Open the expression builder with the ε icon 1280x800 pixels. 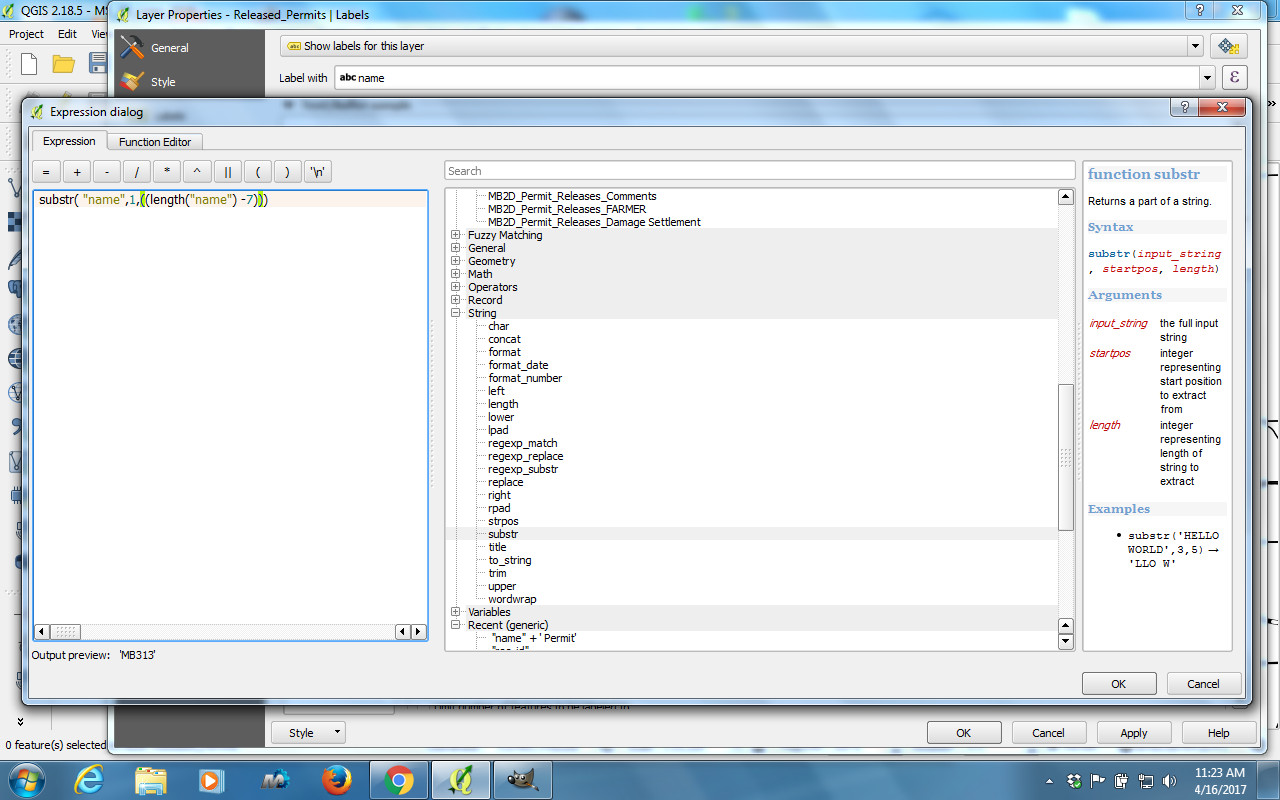1234,77
